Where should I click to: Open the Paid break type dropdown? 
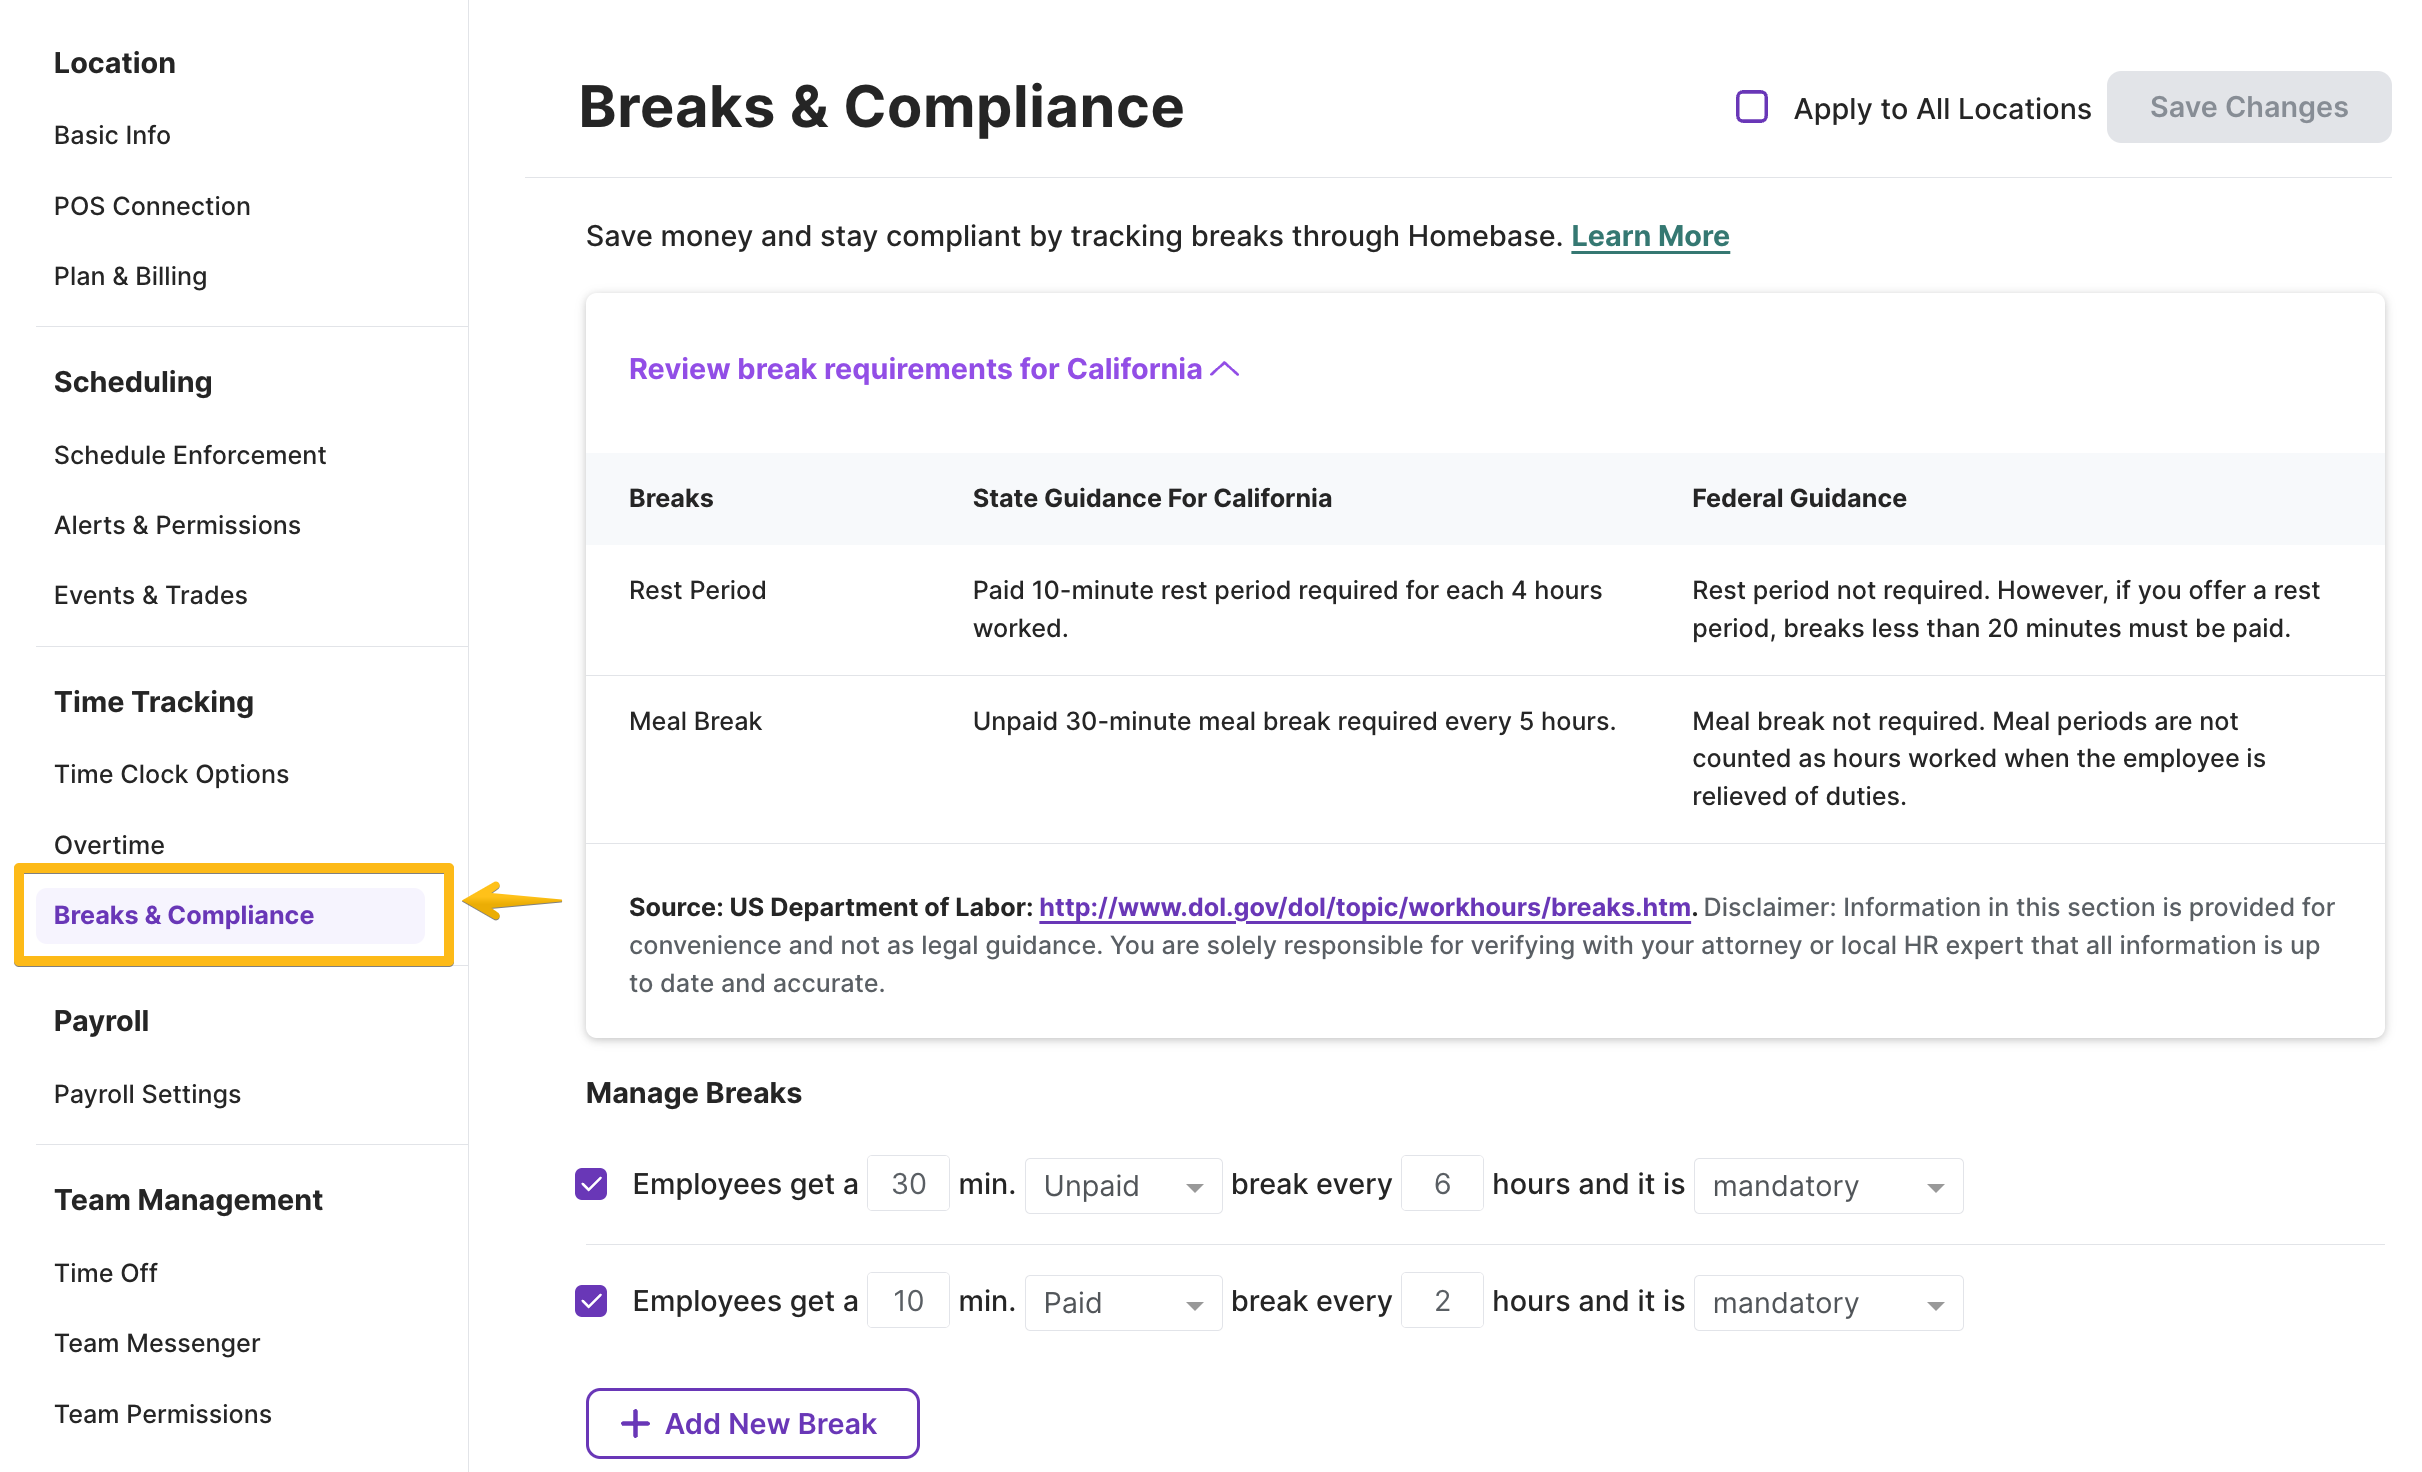coord(1122,1301)
